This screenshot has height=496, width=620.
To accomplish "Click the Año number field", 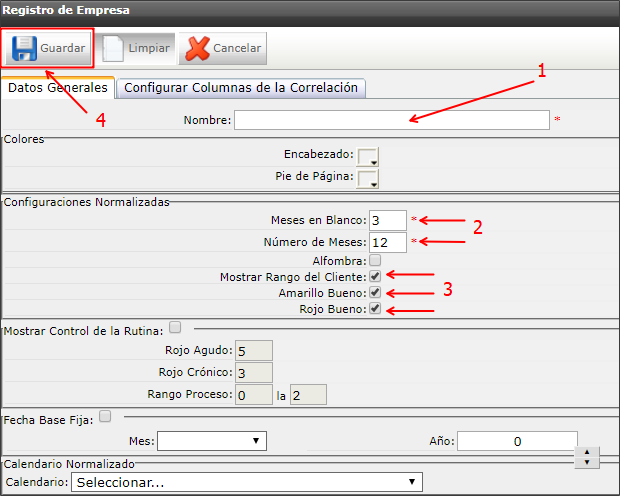I will (517, 441).
